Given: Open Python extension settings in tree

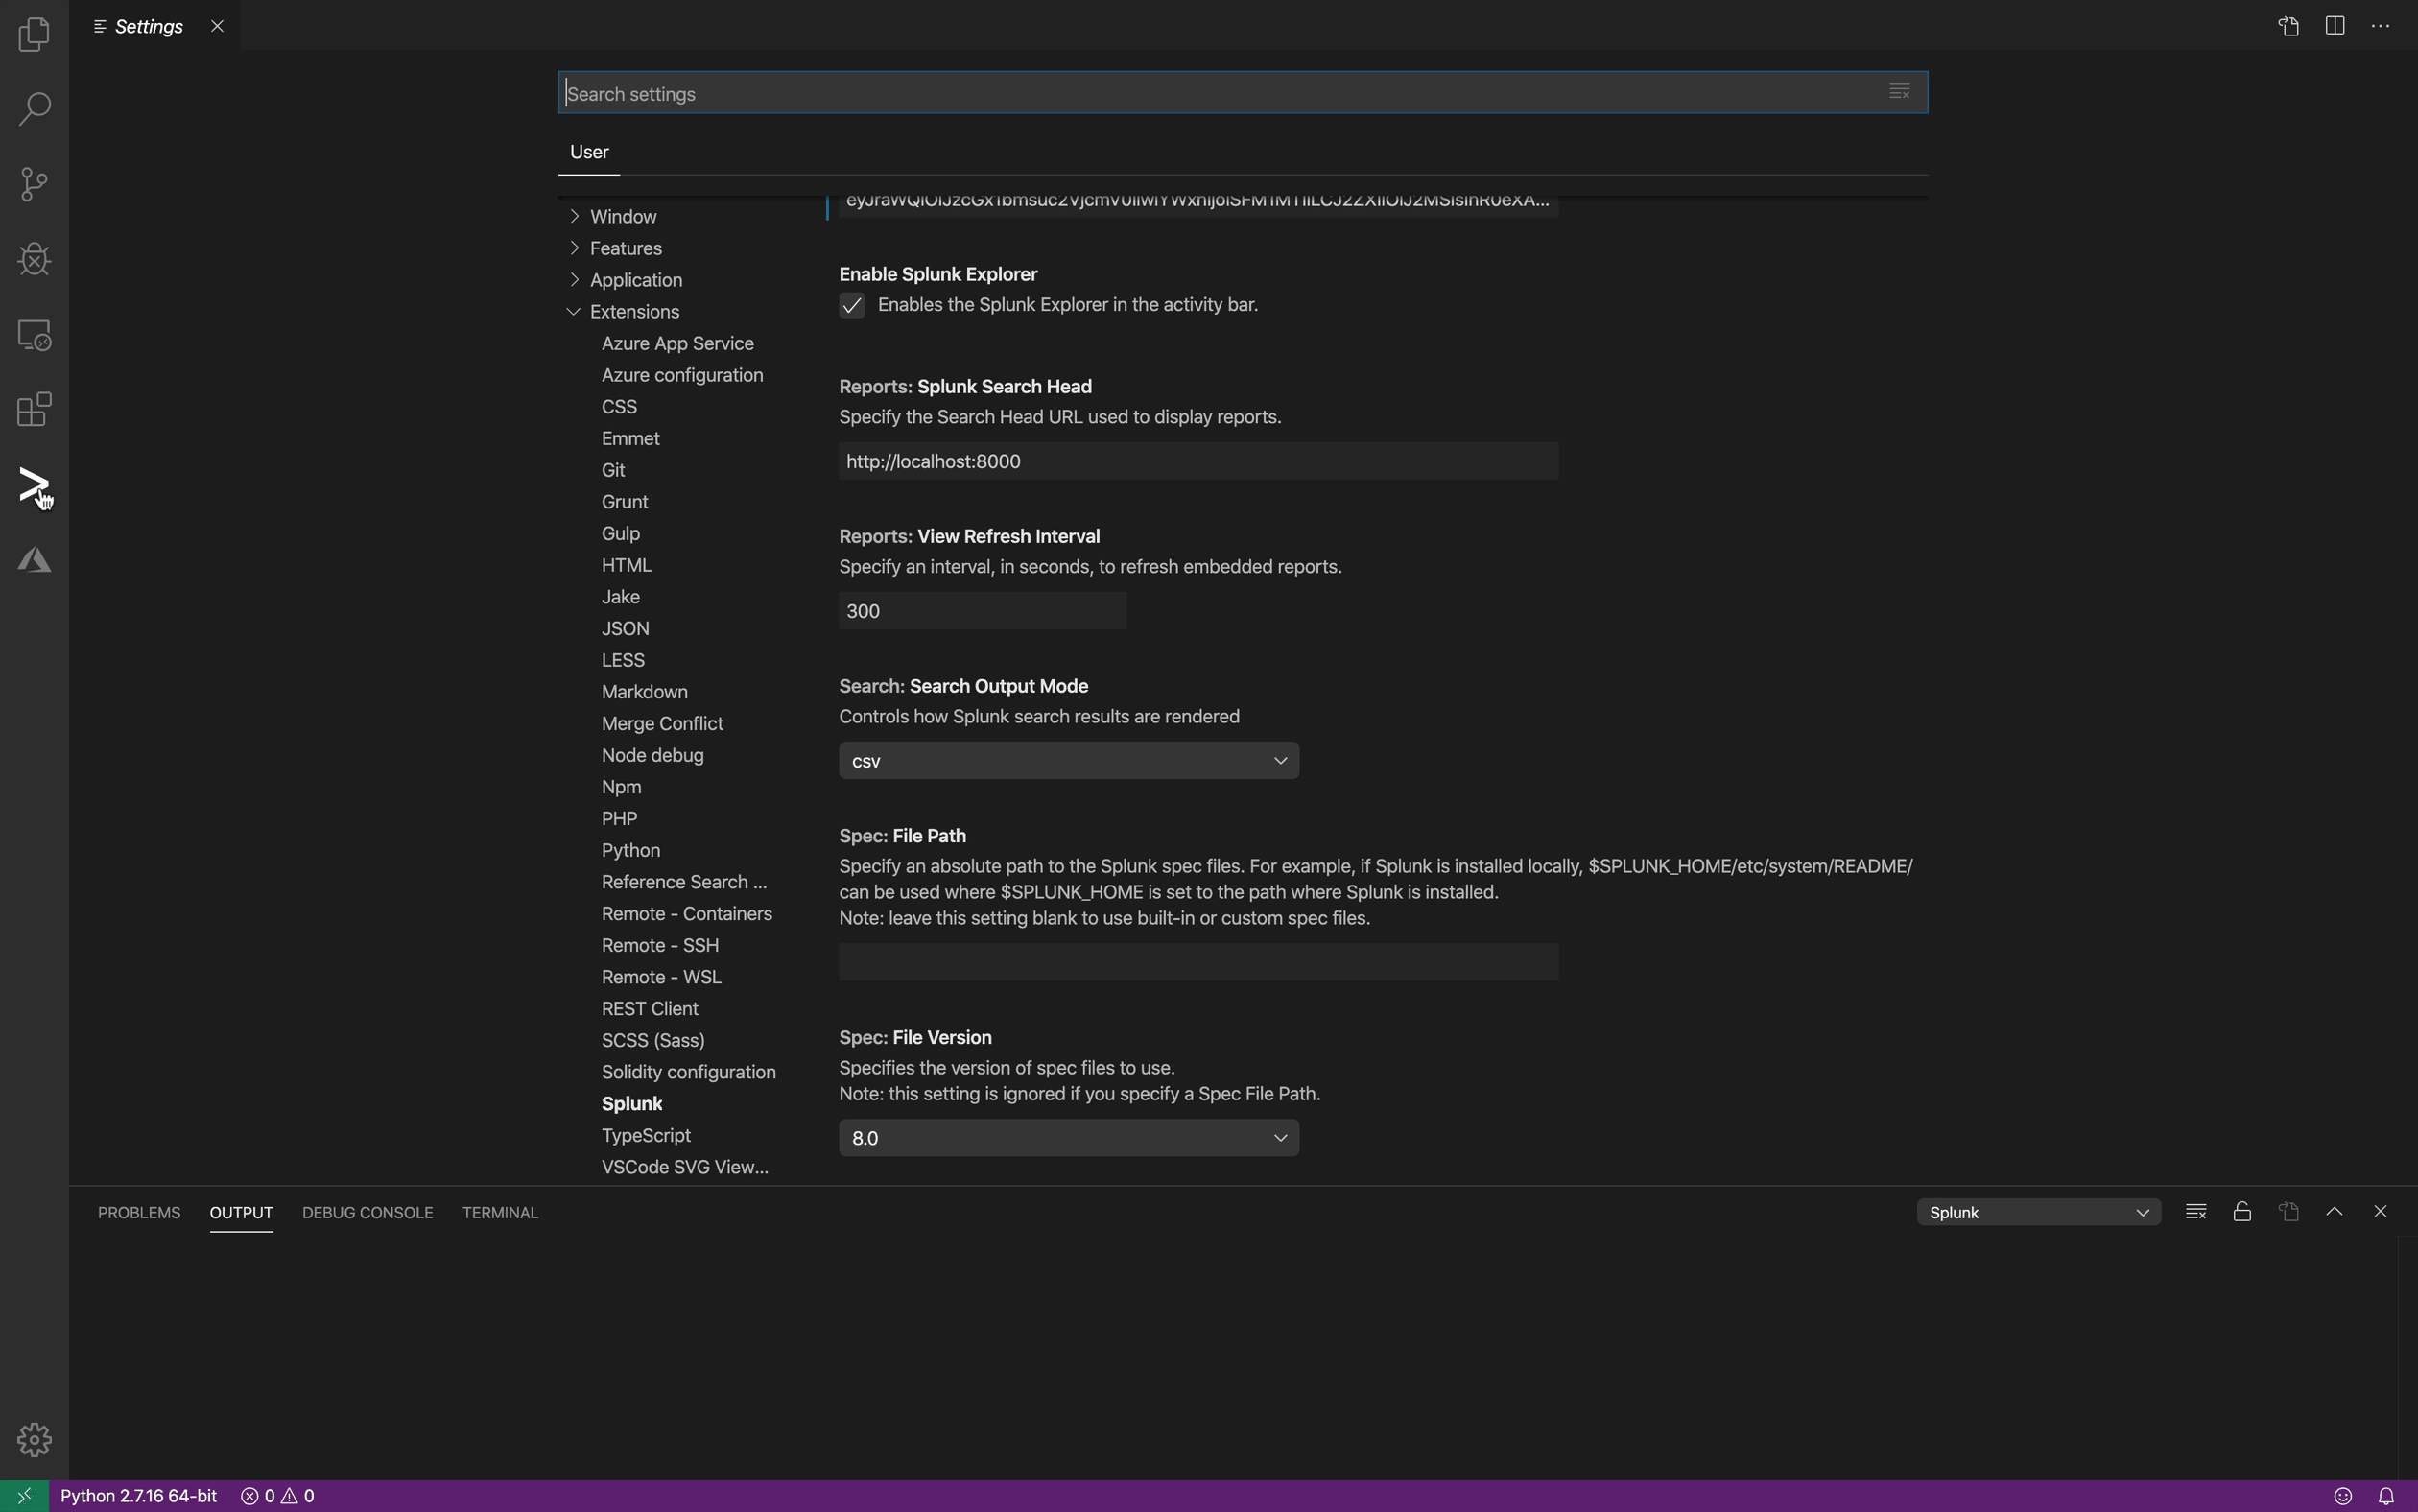Looking at the screenshot, I should (631, 850).
